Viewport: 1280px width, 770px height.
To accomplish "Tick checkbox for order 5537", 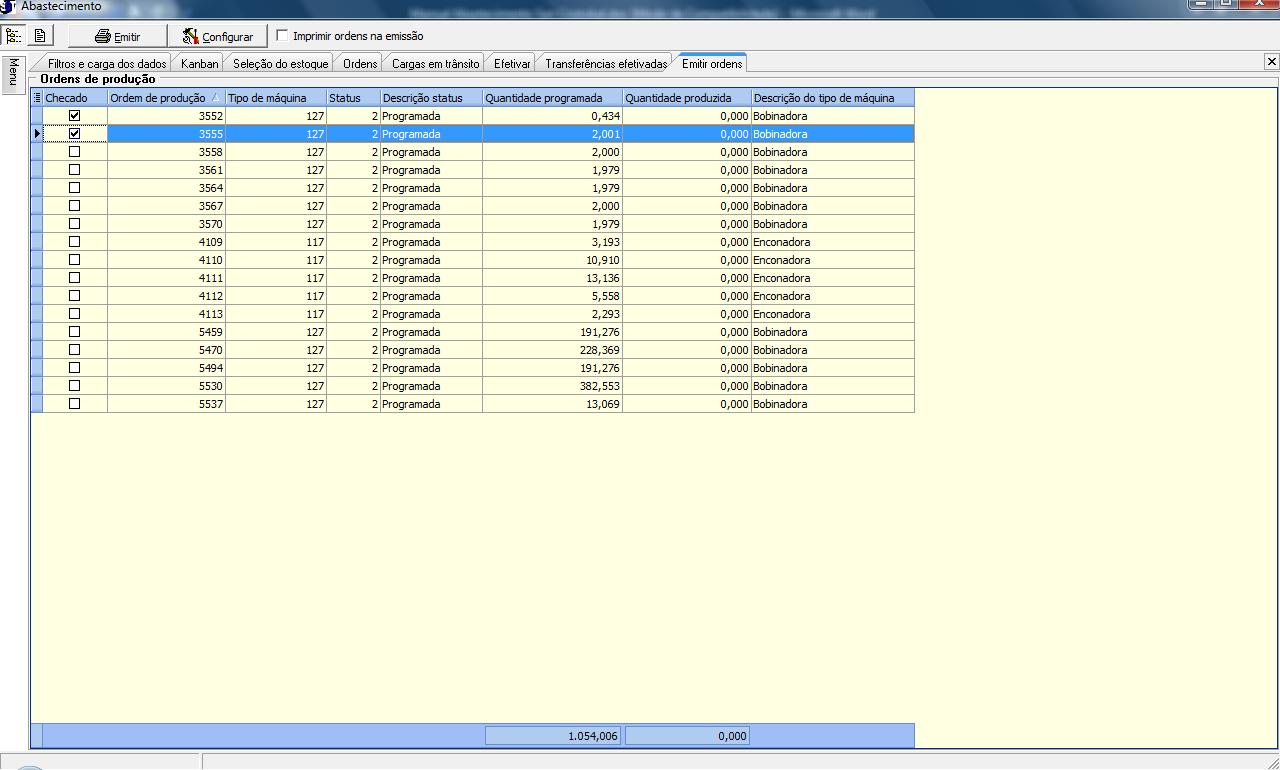I will [74, 404].
